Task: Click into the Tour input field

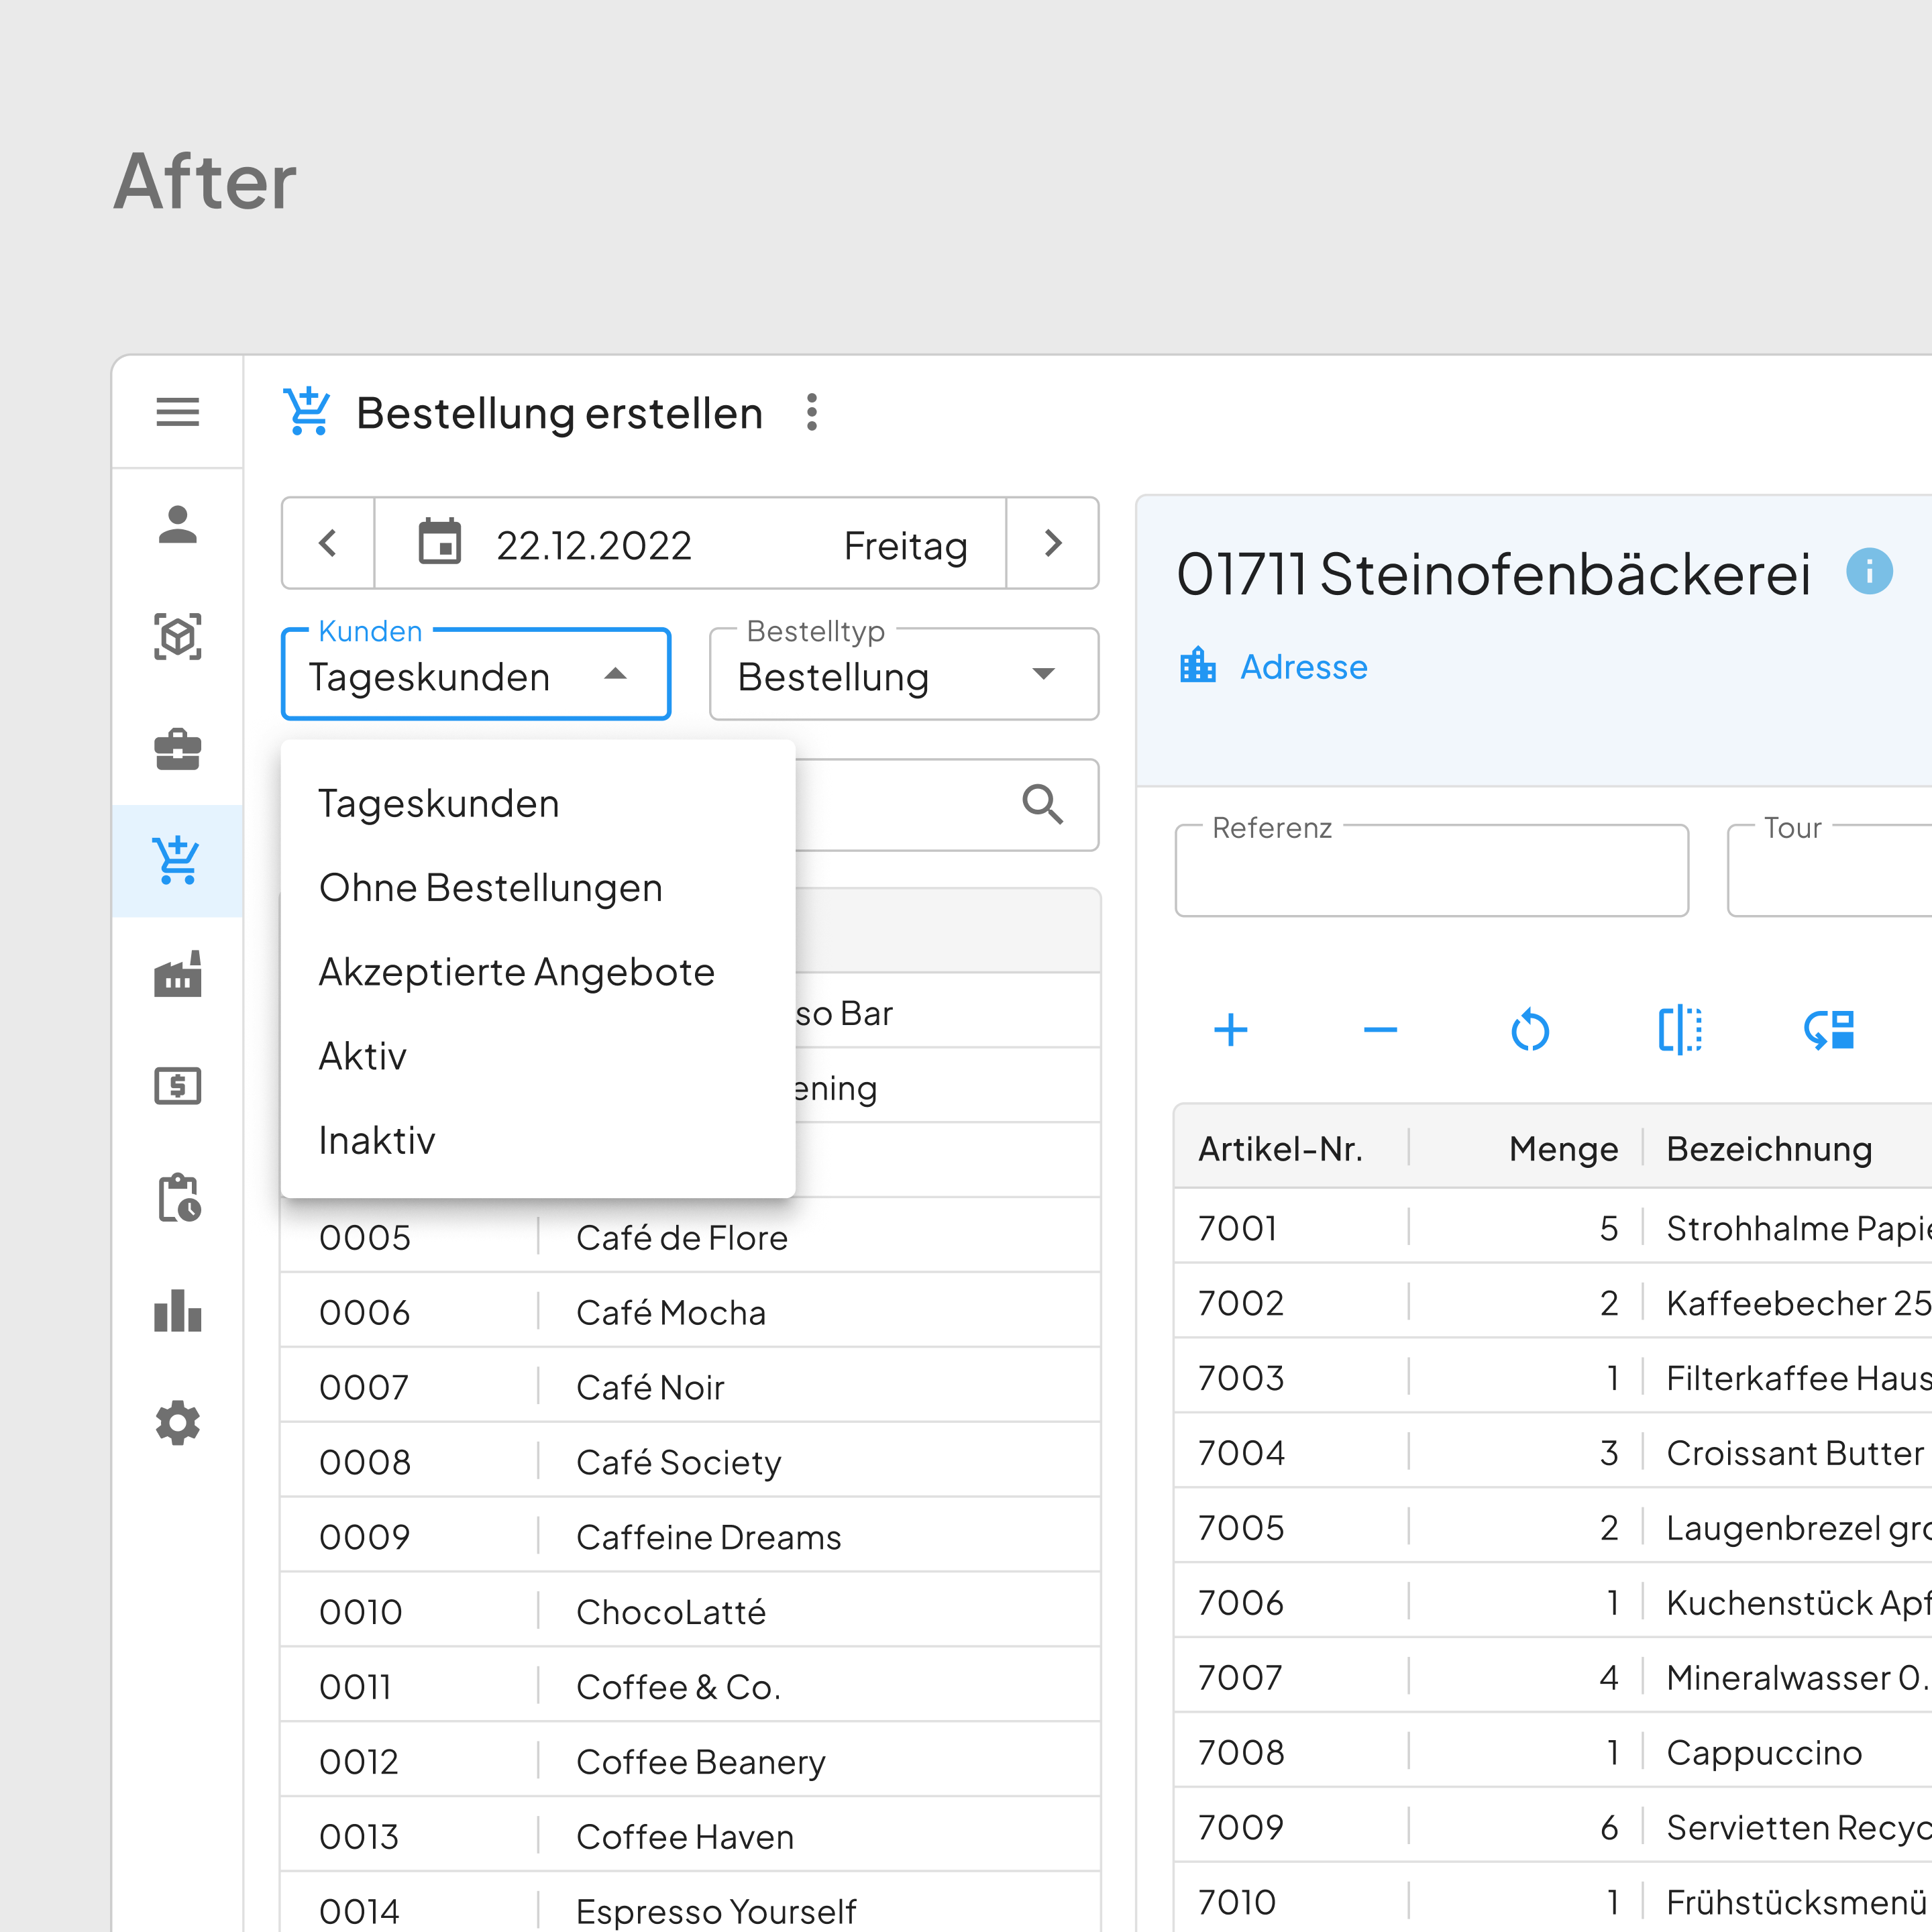Action: pyautogui.click(x=1830, y=870)
